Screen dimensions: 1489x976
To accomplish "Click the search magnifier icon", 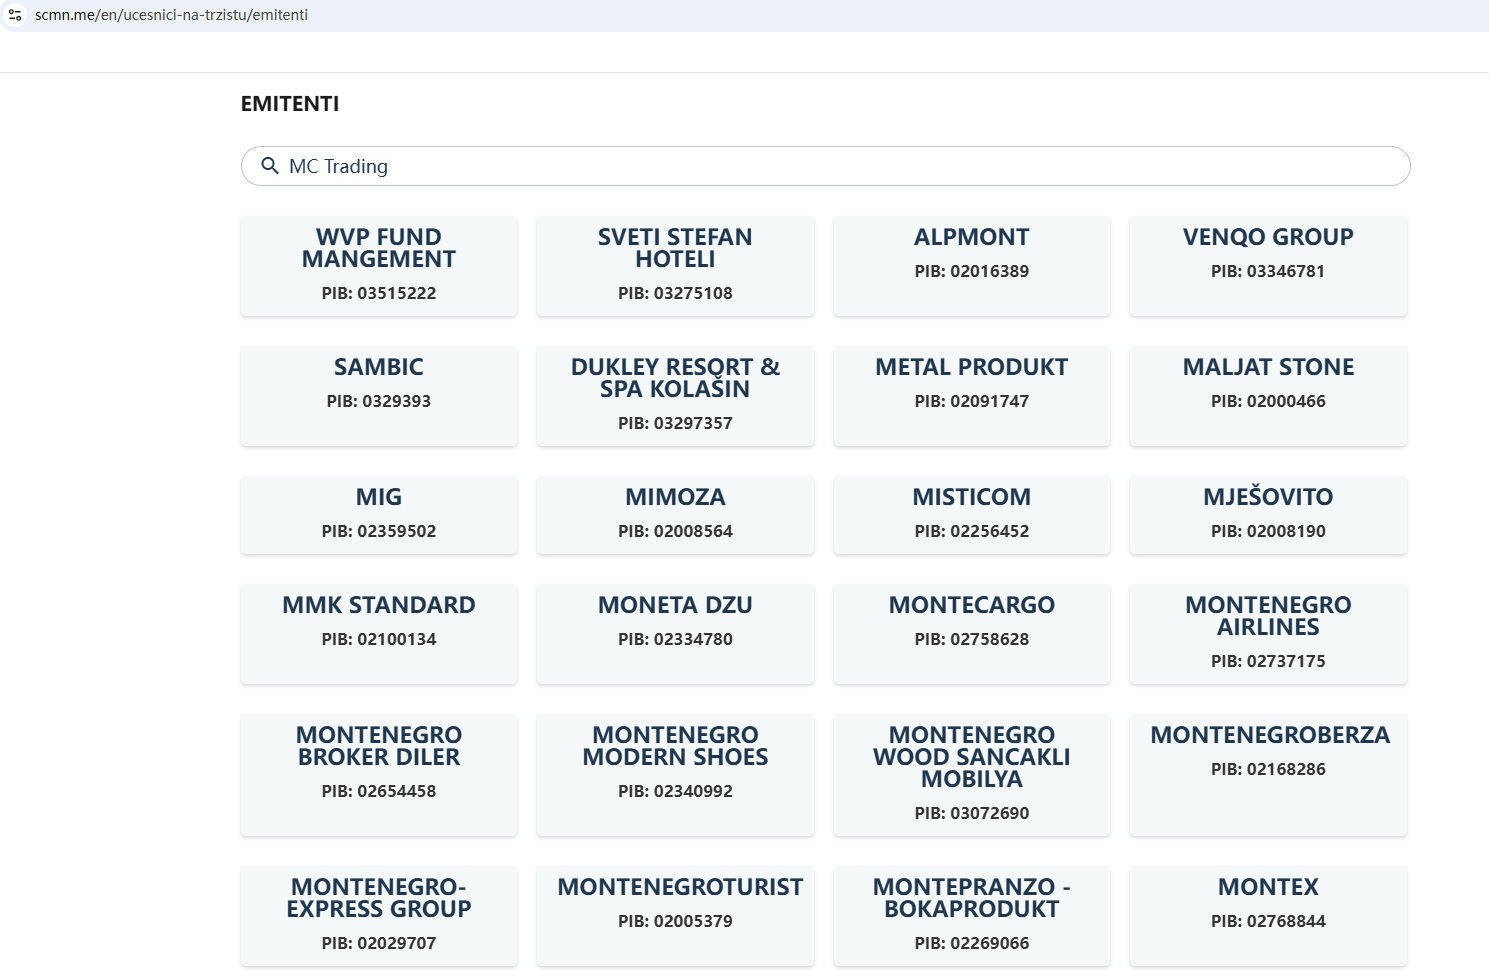I will tap(269, 166).
